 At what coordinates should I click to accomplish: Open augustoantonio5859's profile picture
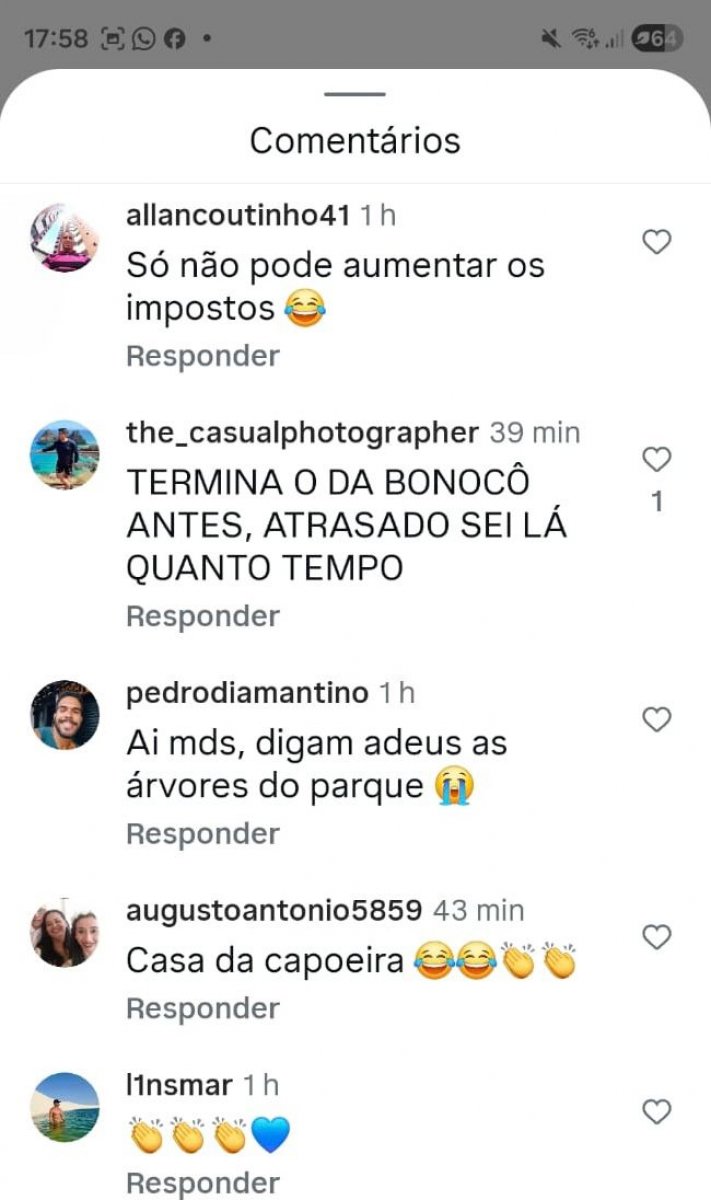[65, 933]
